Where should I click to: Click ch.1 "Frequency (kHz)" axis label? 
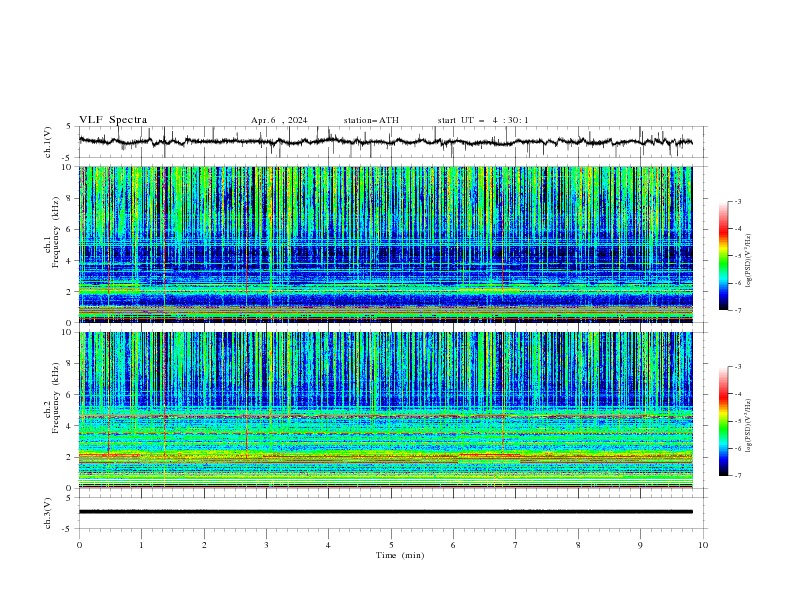point(56,233)
